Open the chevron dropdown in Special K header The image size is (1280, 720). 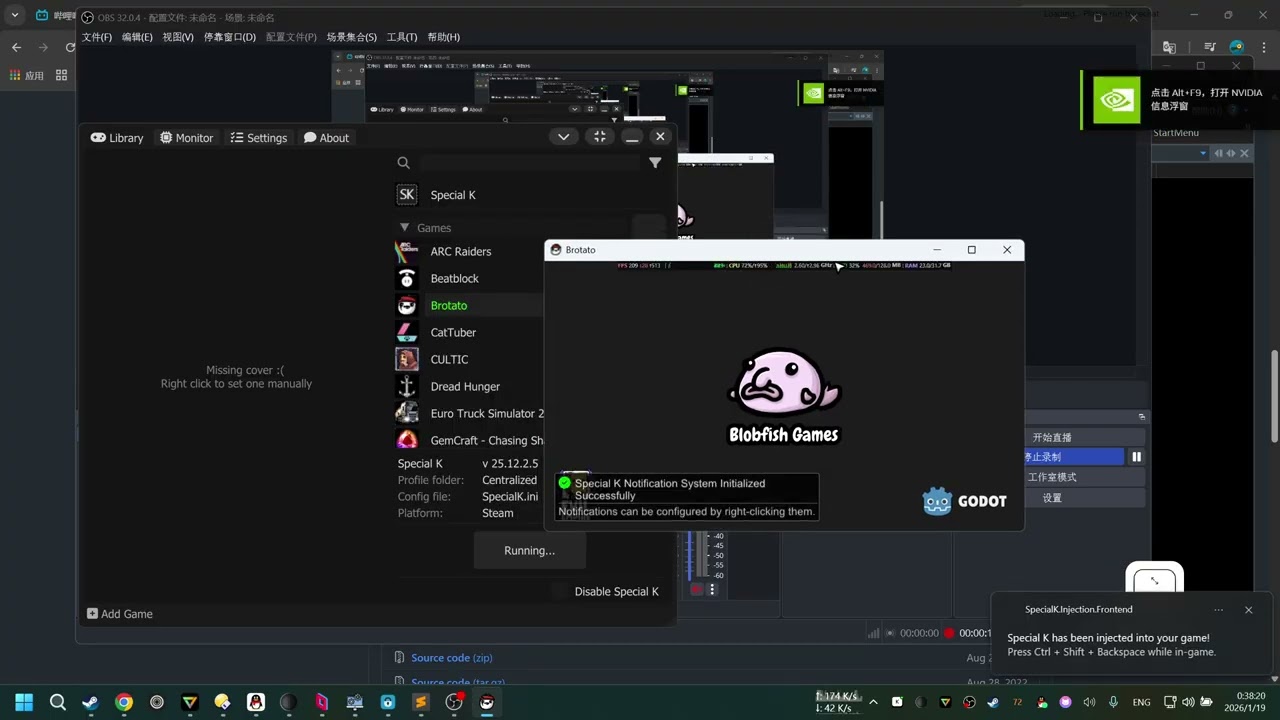click(x=564, y=137)
